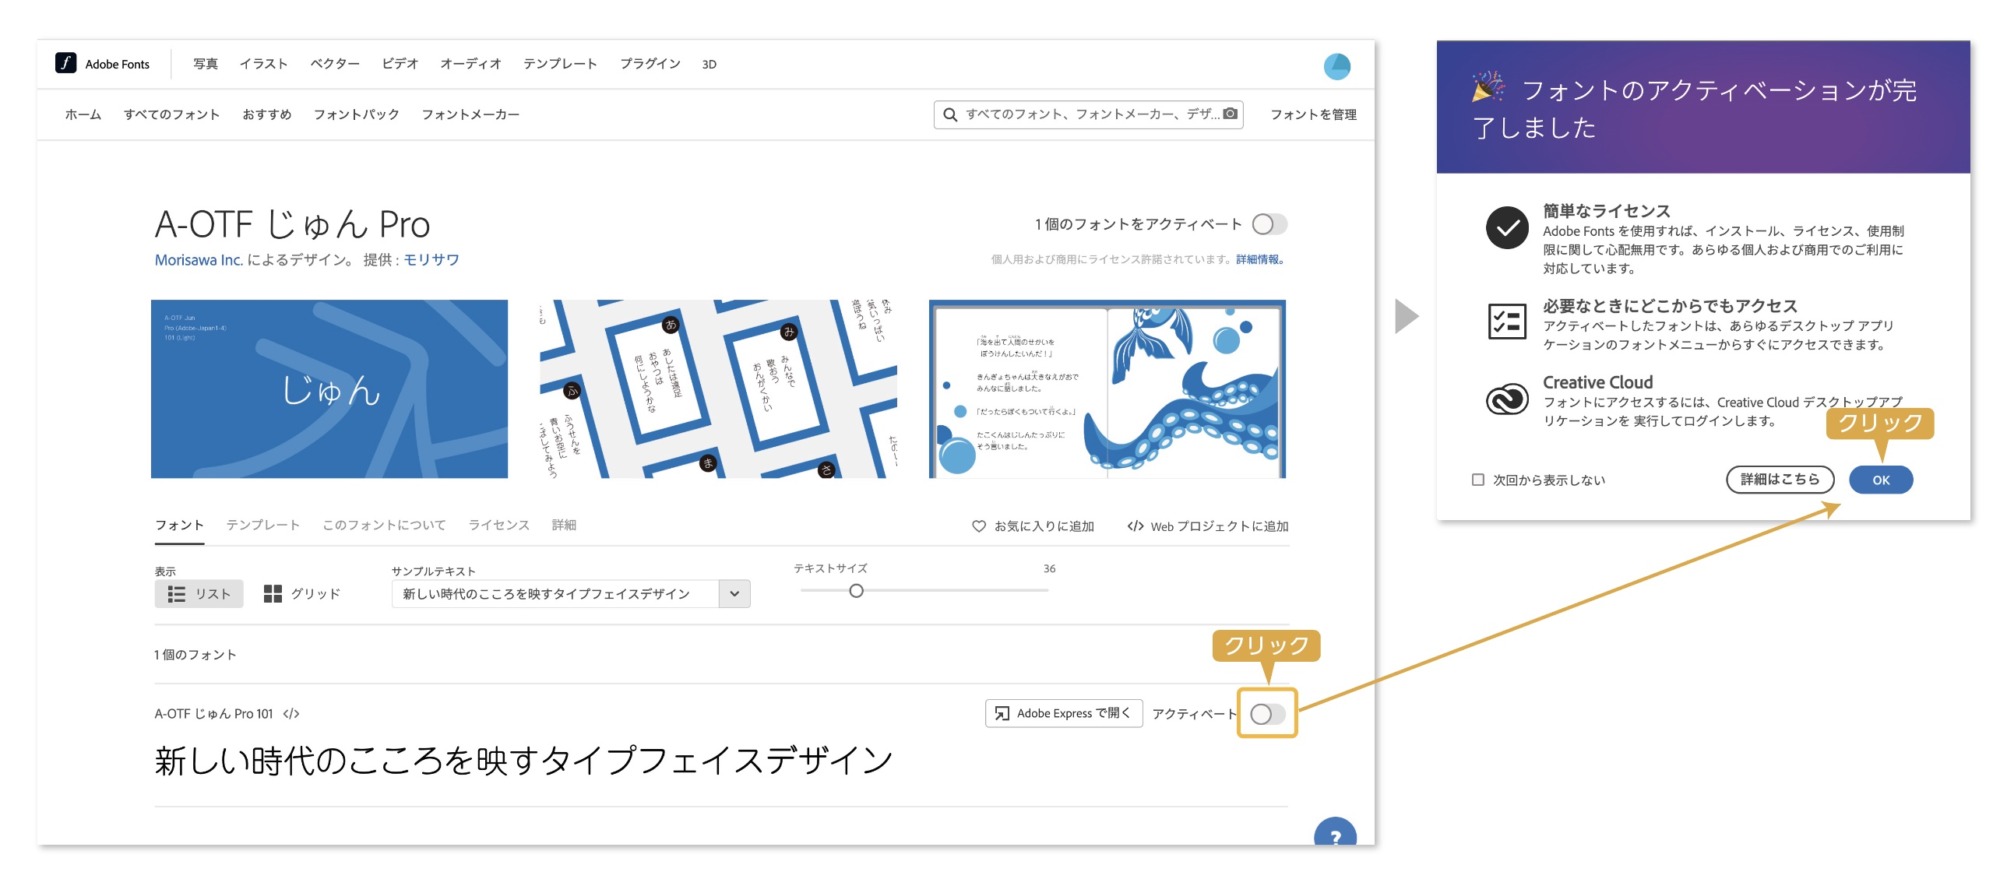
Task: Click the search magnifier icon
Action: click(950, 115)
